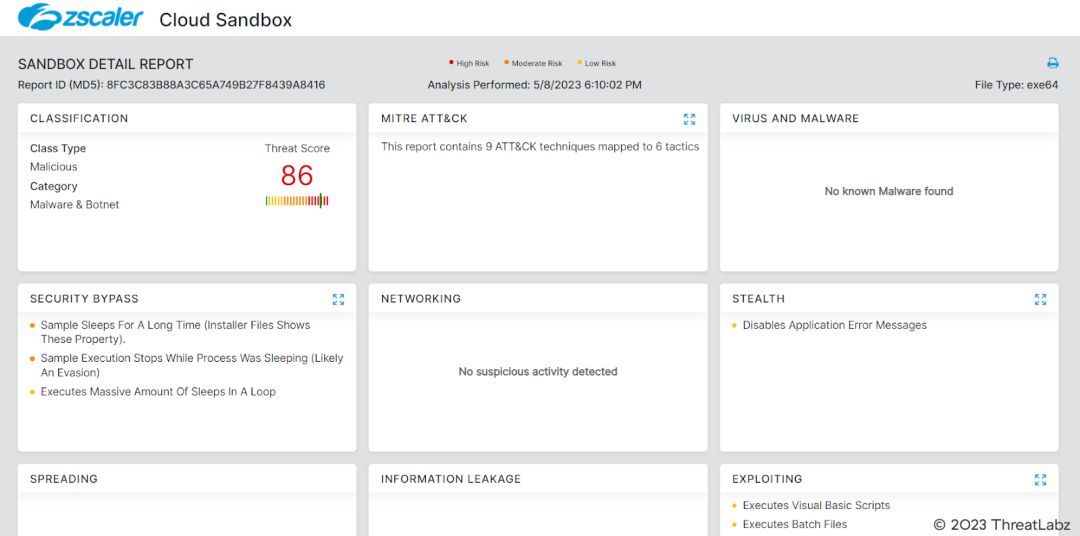Click the threat score gauge bar
The image size is (1080, 536).
[x=297, y=201]
